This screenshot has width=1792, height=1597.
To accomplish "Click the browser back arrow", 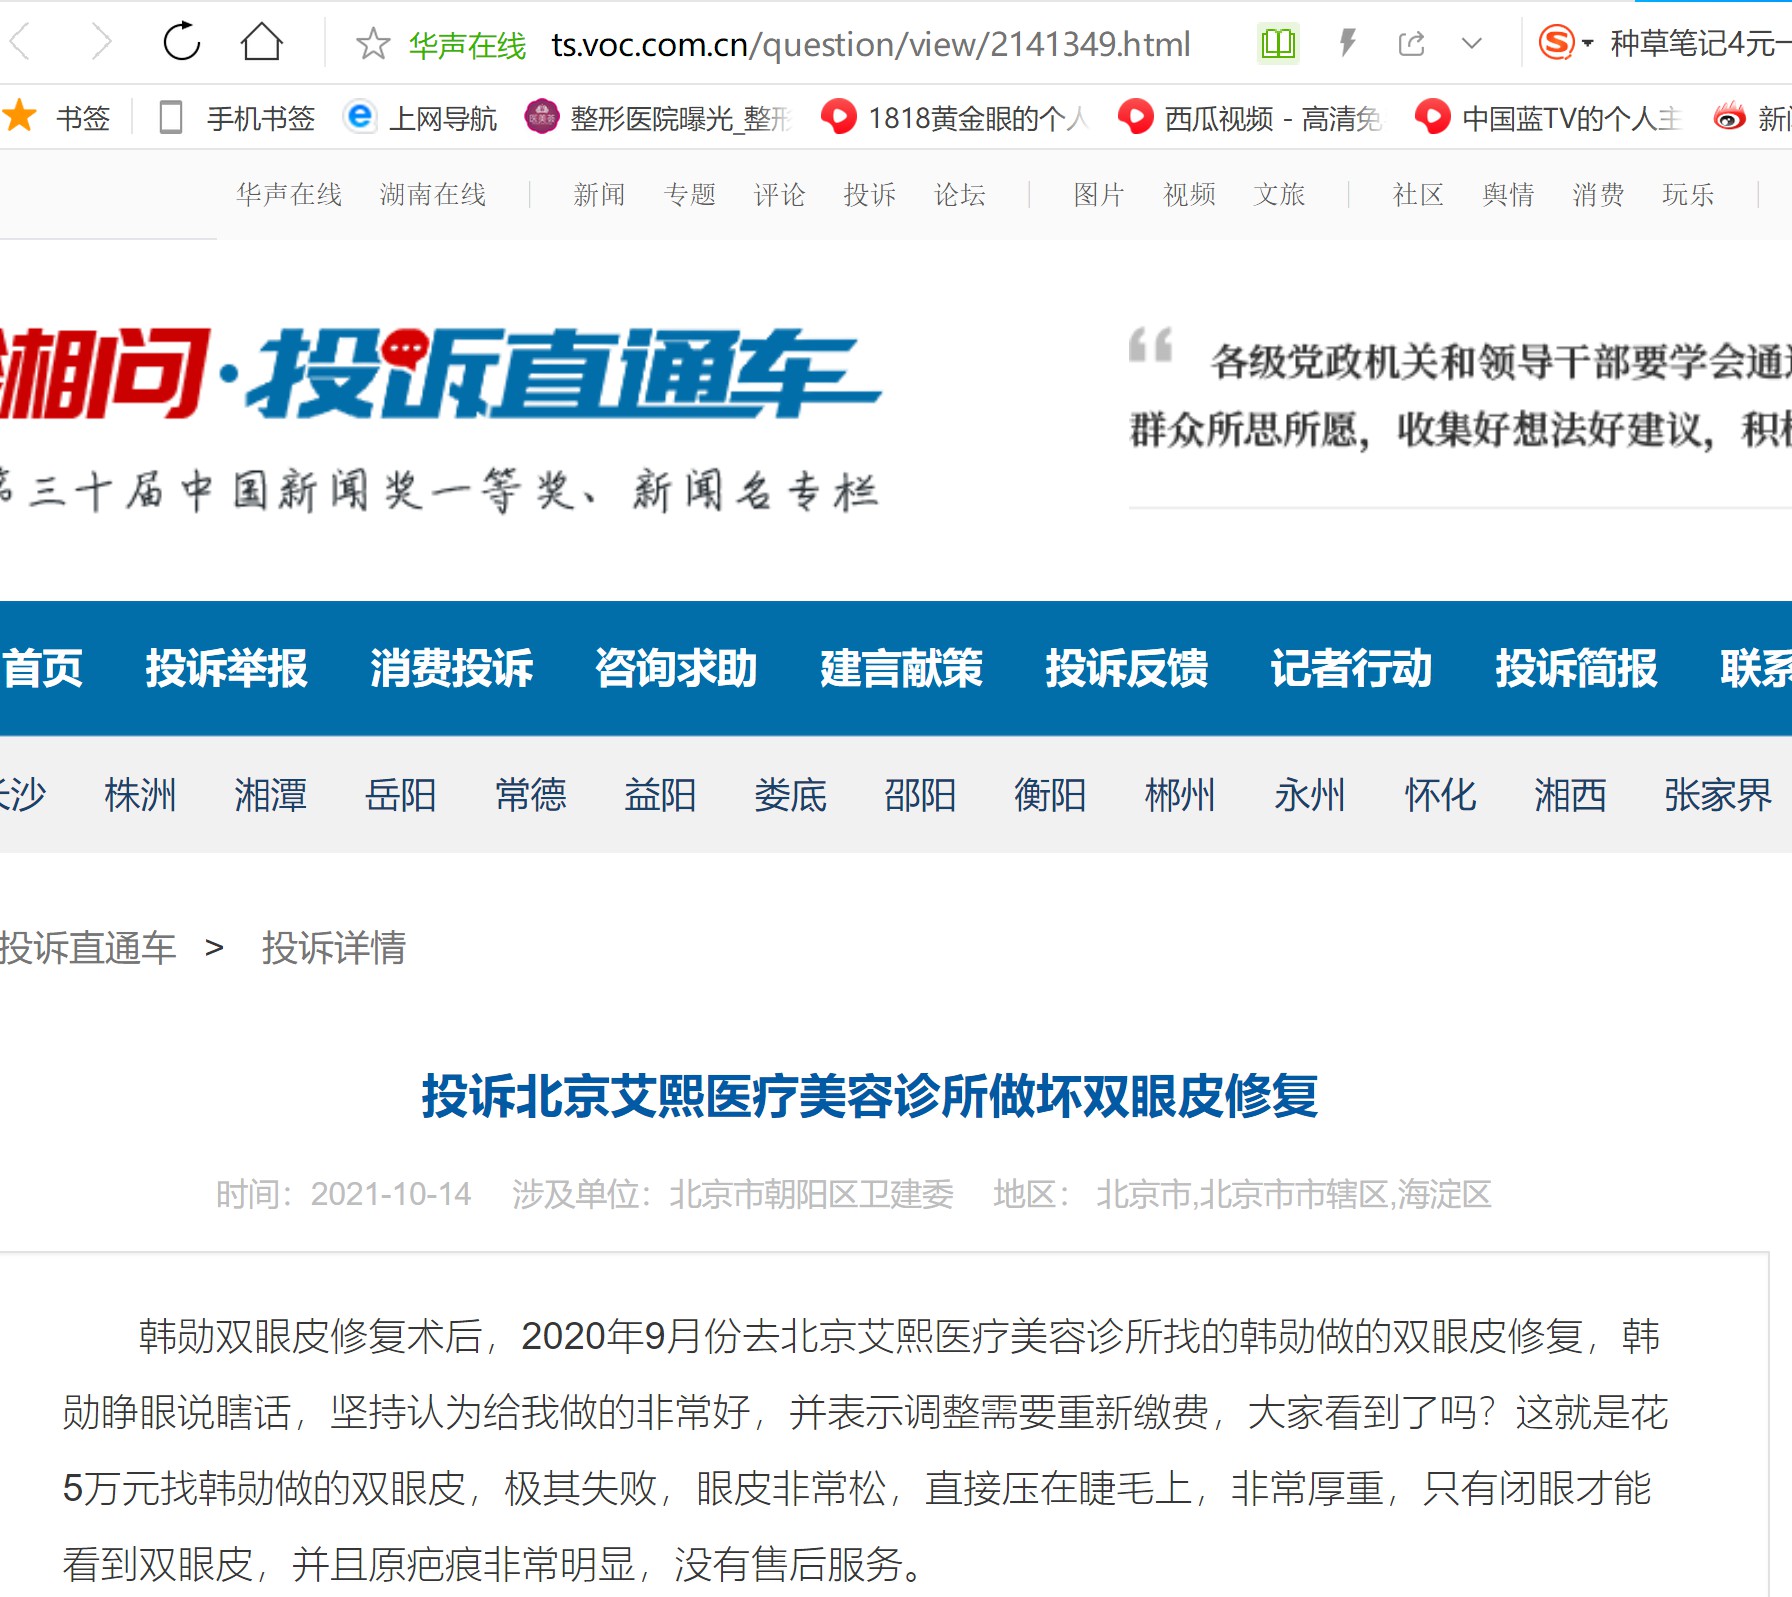I will 20,43.
